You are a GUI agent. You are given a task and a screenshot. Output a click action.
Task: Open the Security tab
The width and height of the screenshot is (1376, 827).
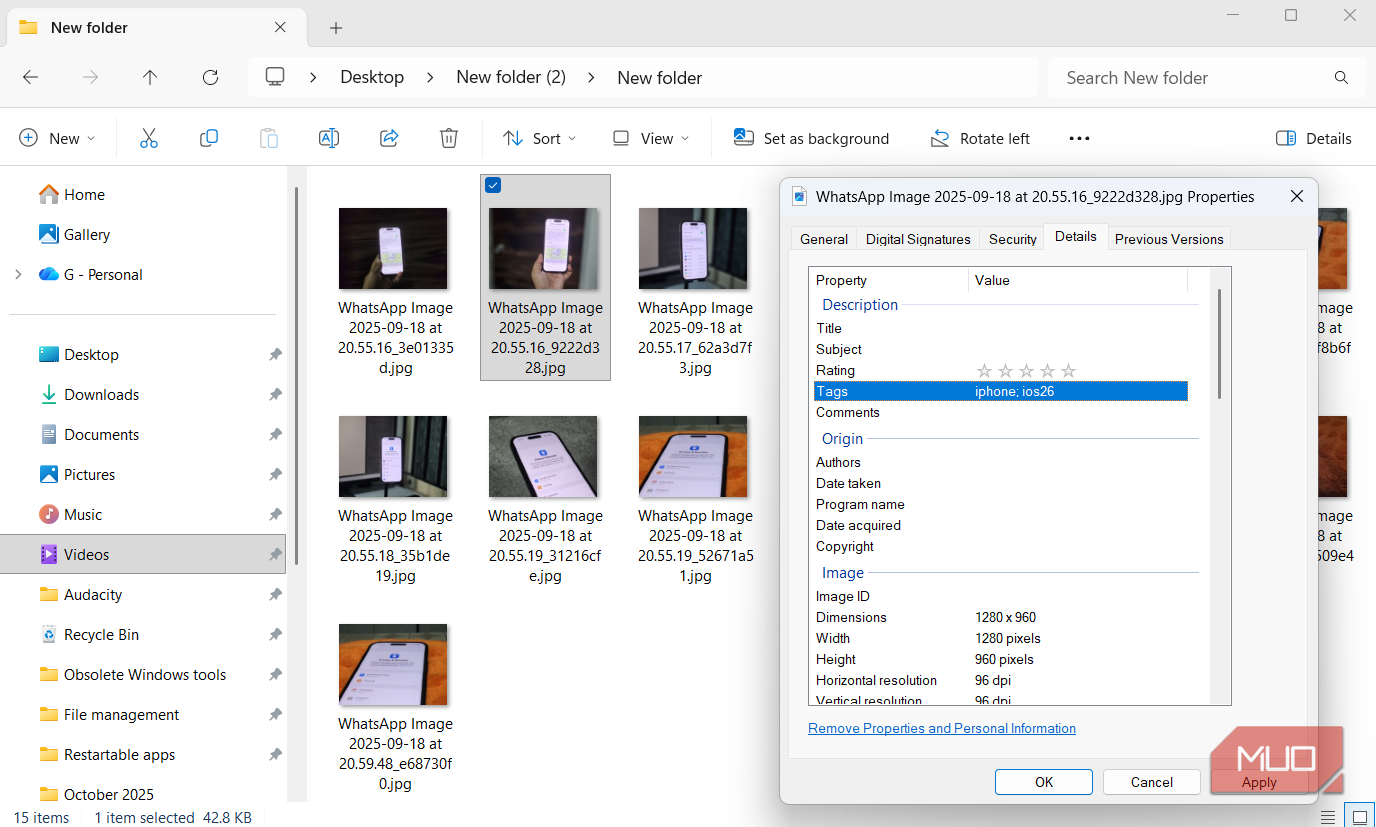tap(1013, 239)
